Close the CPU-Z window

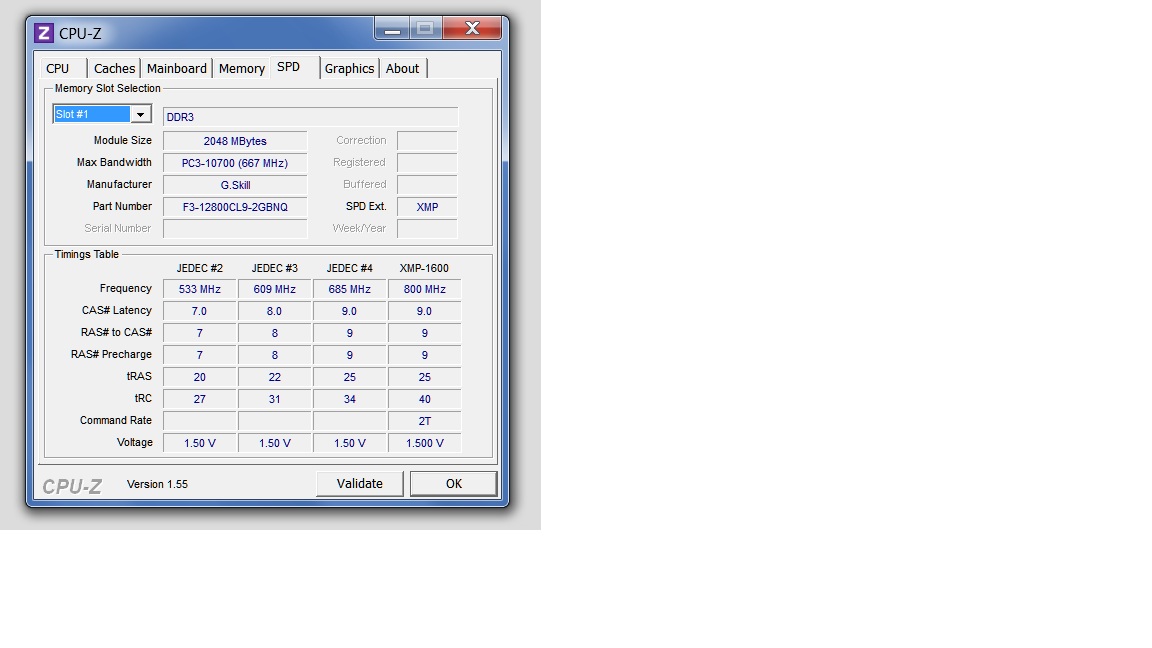coord(472,29)
